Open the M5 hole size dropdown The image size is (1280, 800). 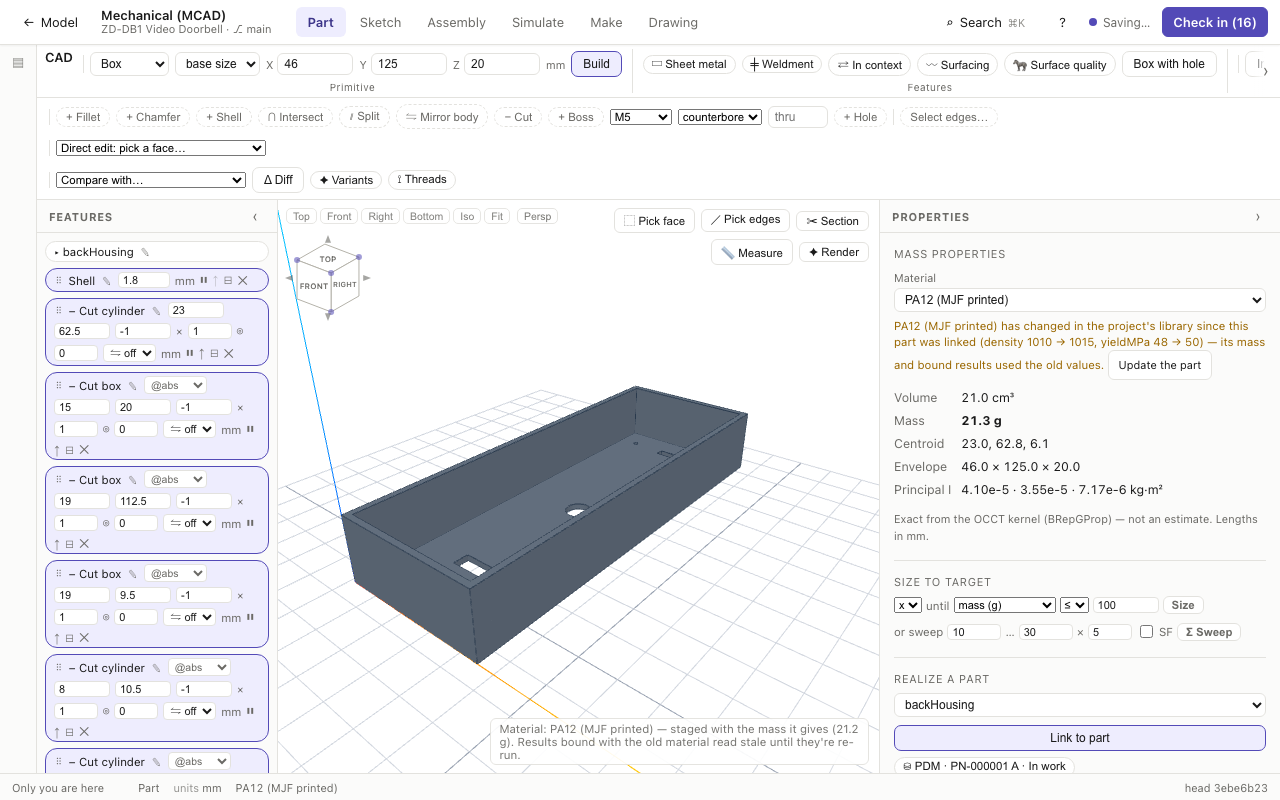tap(640, 117)
